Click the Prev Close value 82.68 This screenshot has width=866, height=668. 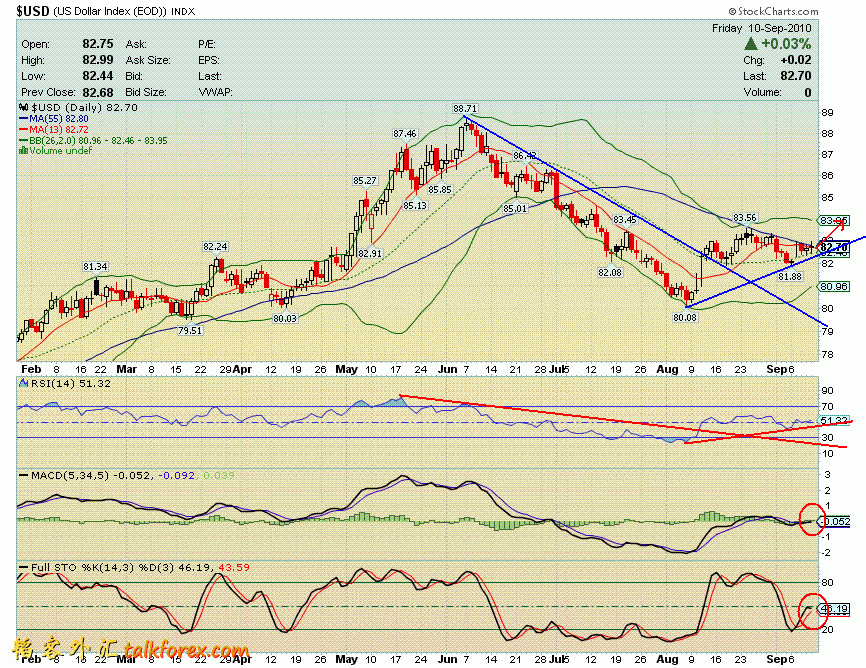(98, 92)
